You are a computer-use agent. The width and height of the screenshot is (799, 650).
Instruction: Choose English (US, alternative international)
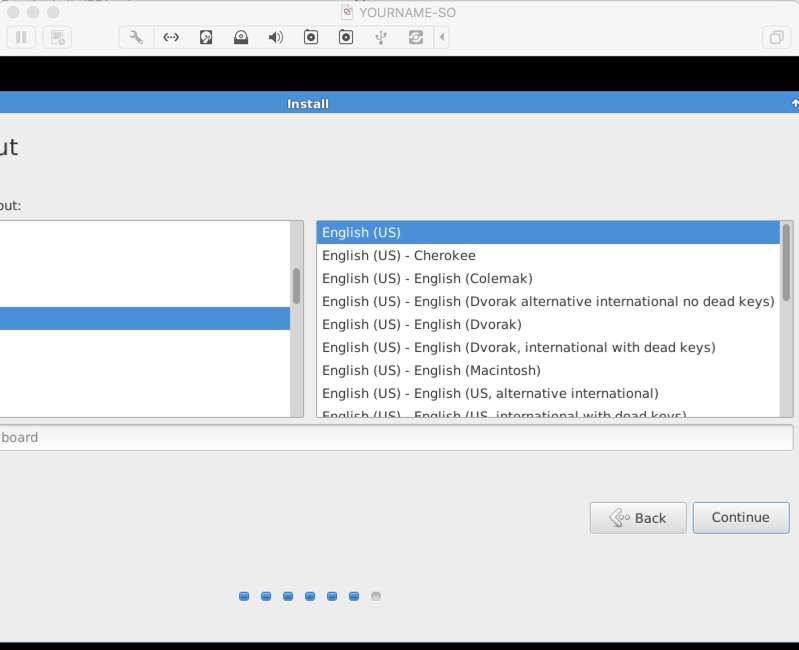[x=548, y=393]
